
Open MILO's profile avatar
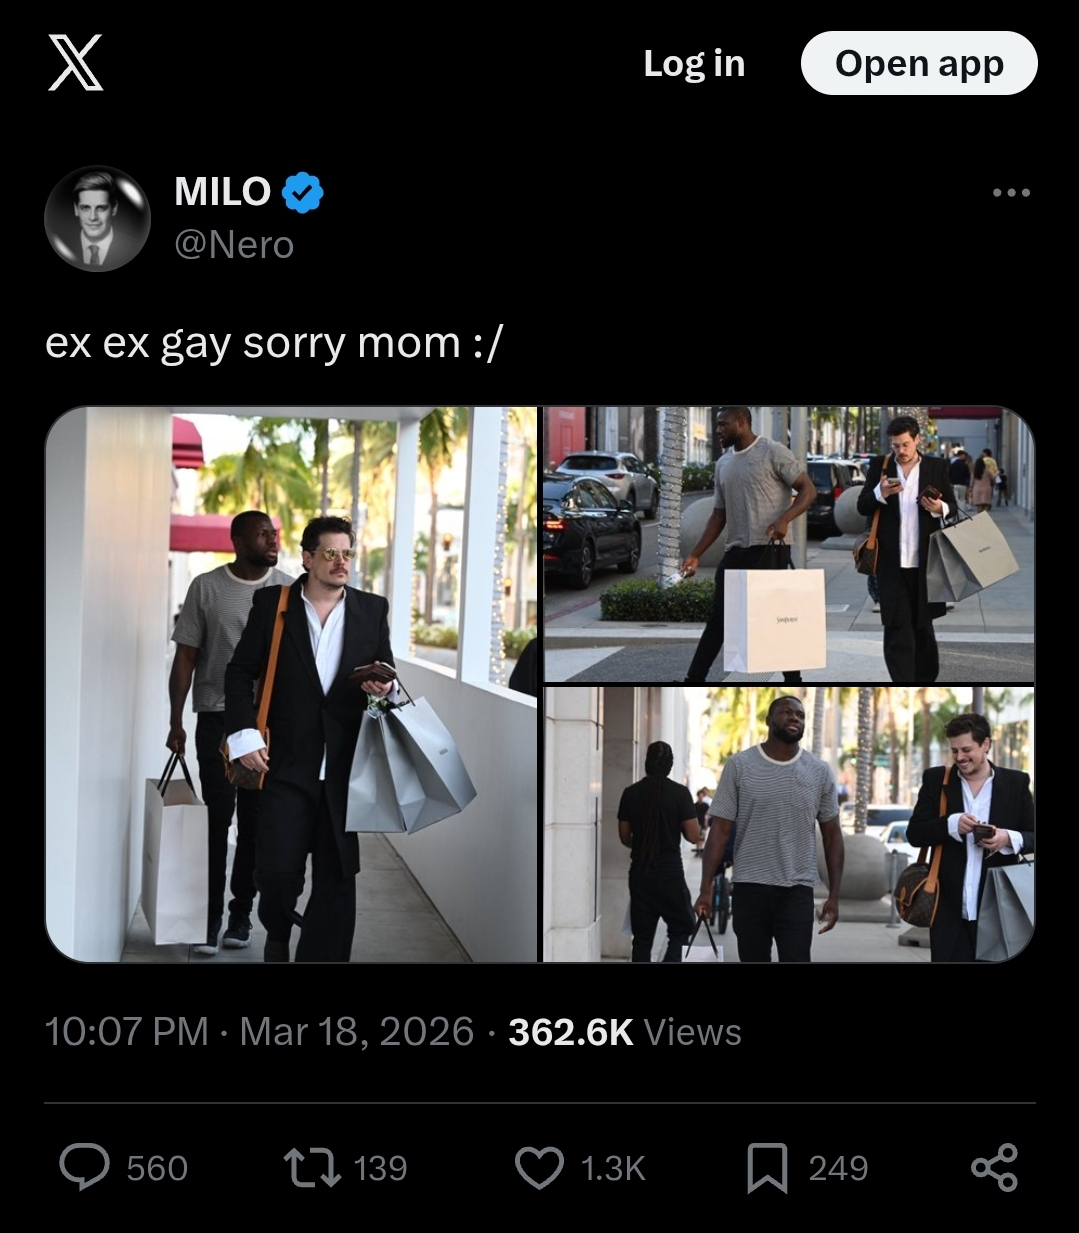(x=97, y=218)
